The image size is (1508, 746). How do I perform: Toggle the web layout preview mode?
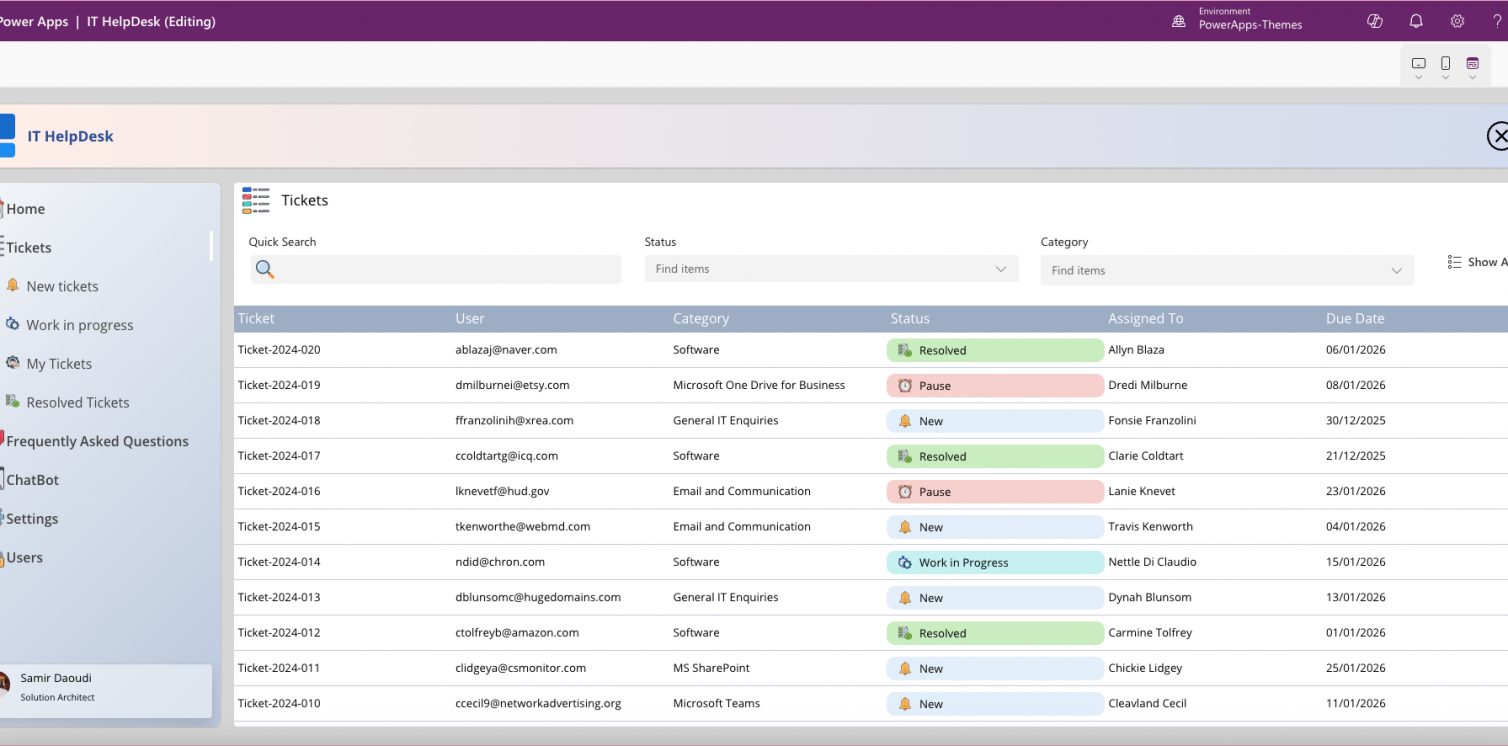click(1472, 61)
